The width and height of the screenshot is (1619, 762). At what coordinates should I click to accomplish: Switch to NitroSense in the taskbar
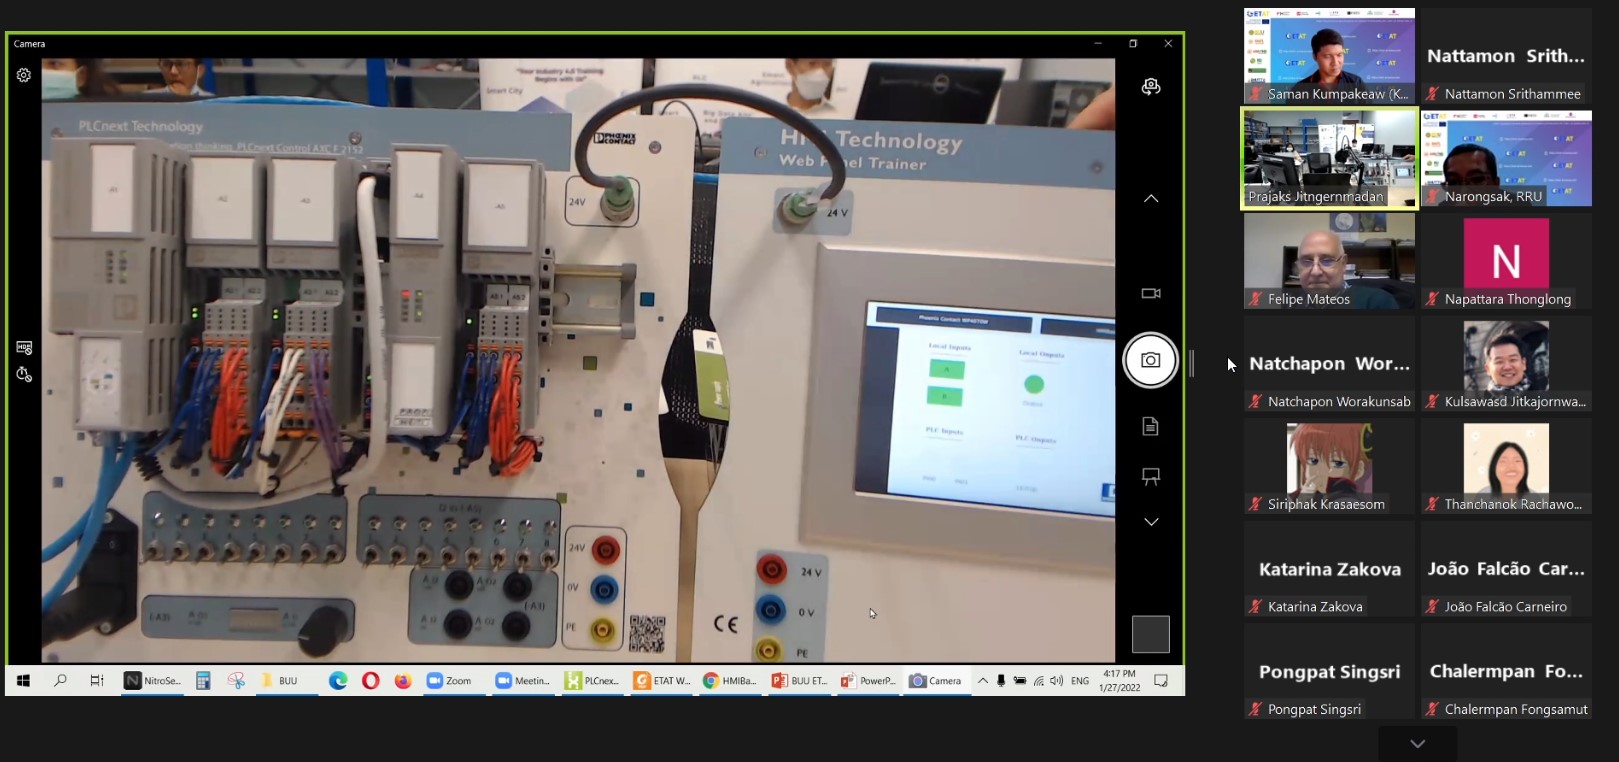152,680
